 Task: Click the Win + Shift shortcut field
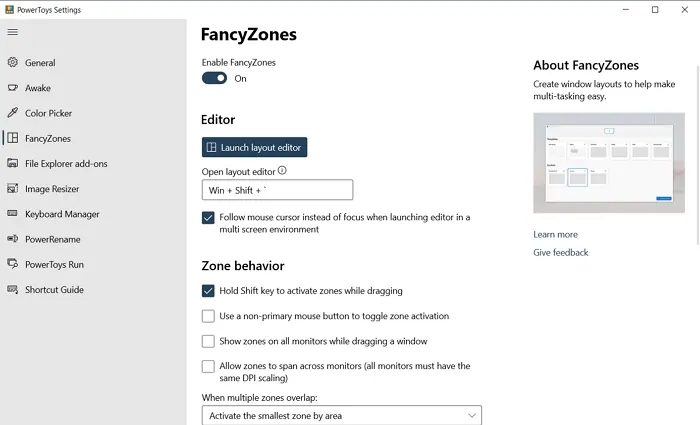click(277, 190)
